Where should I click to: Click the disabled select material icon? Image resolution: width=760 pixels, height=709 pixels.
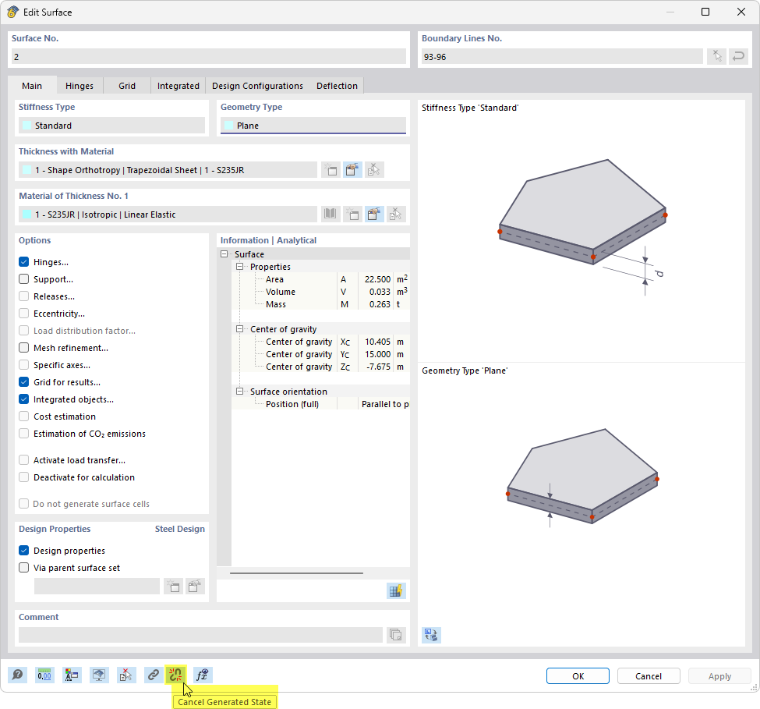(x=396, y=214)
